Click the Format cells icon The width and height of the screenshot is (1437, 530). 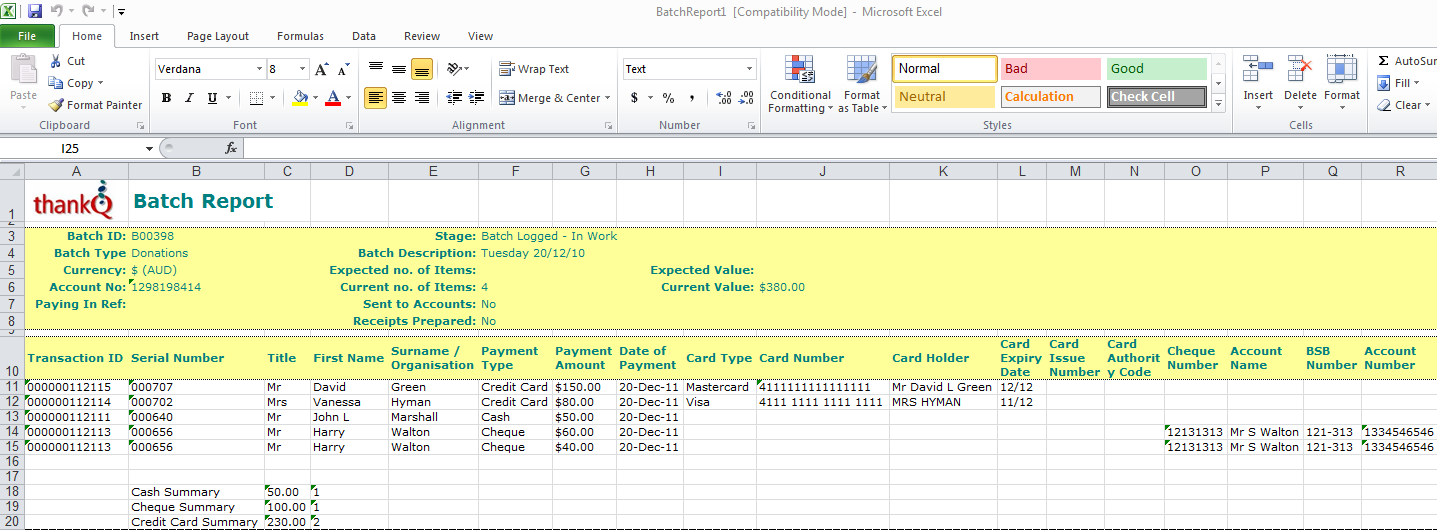pos(1341,69)
